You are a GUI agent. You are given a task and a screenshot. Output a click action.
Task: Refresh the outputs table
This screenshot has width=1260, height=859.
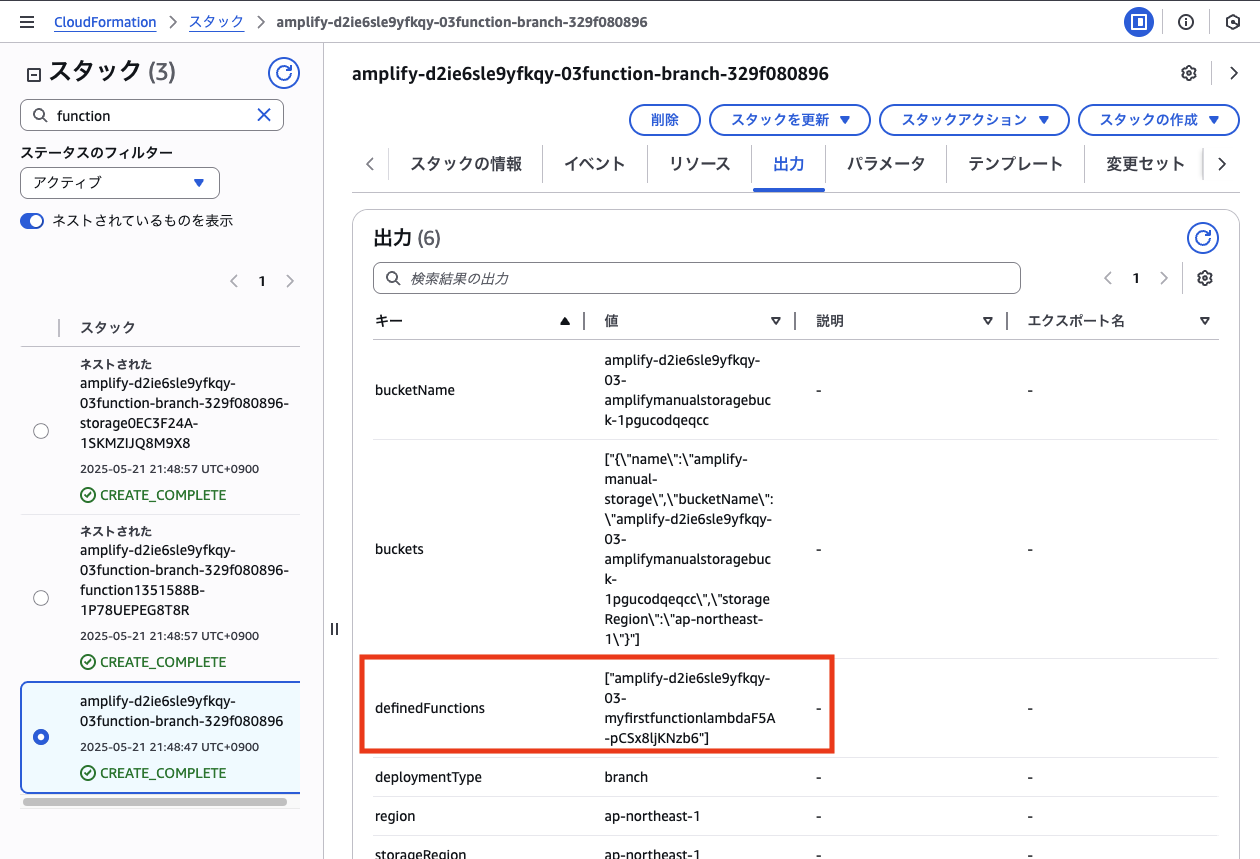(1203, 238)
